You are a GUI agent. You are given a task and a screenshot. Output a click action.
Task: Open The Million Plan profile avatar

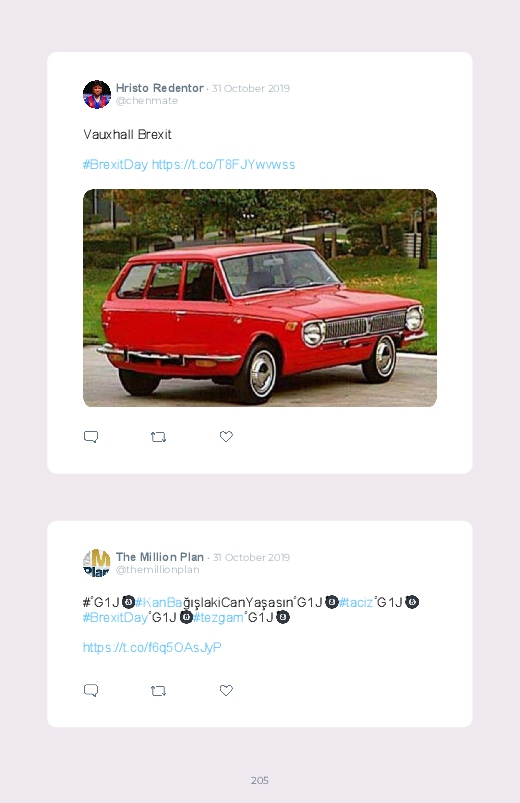tap(97, 563)
